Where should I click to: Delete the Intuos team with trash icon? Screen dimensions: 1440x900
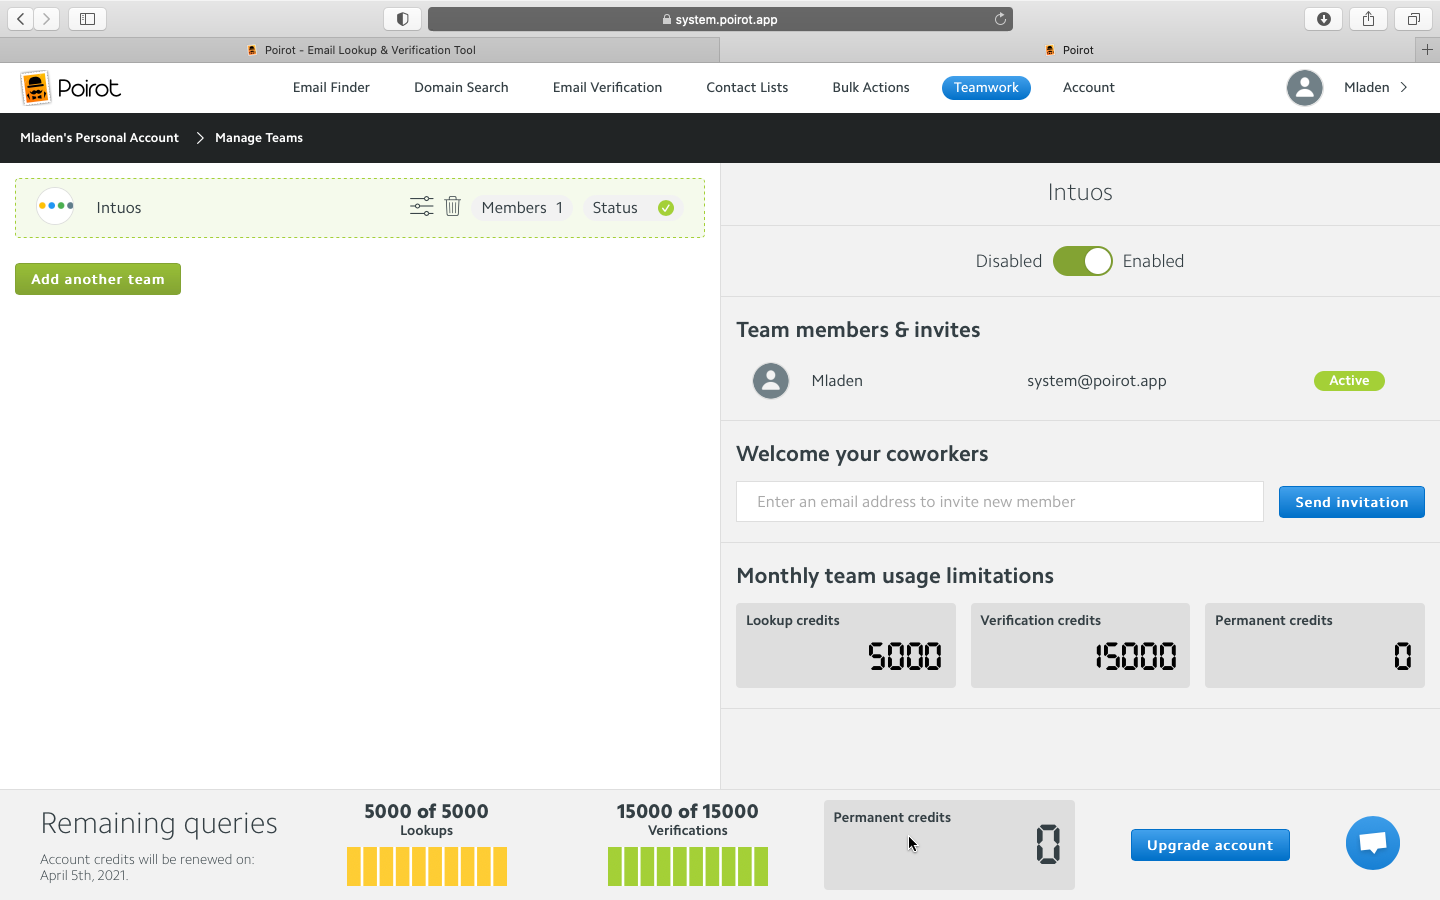pos(452,206)
